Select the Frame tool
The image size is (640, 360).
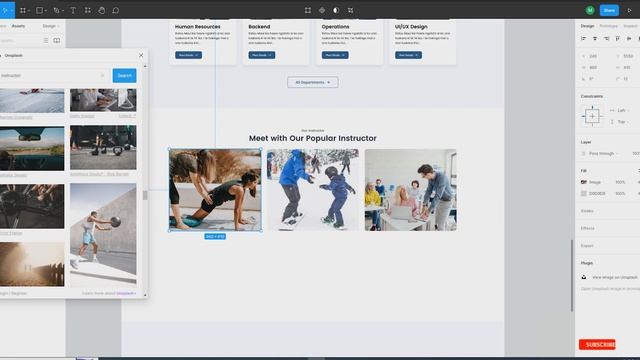point(23,10)
